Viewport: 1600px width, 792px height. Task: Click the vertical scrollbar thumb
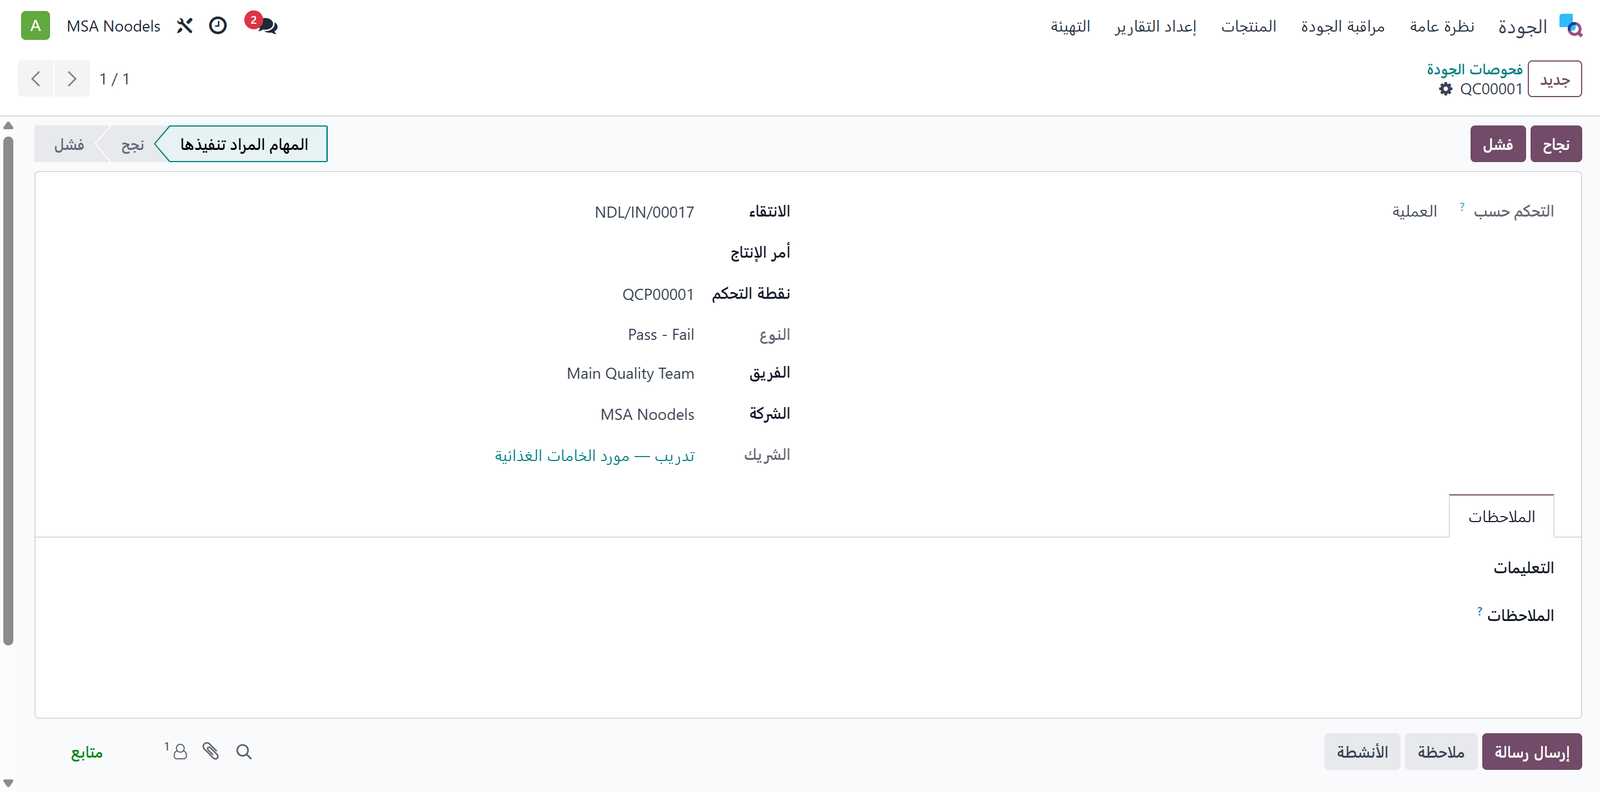tap(8, 390)
